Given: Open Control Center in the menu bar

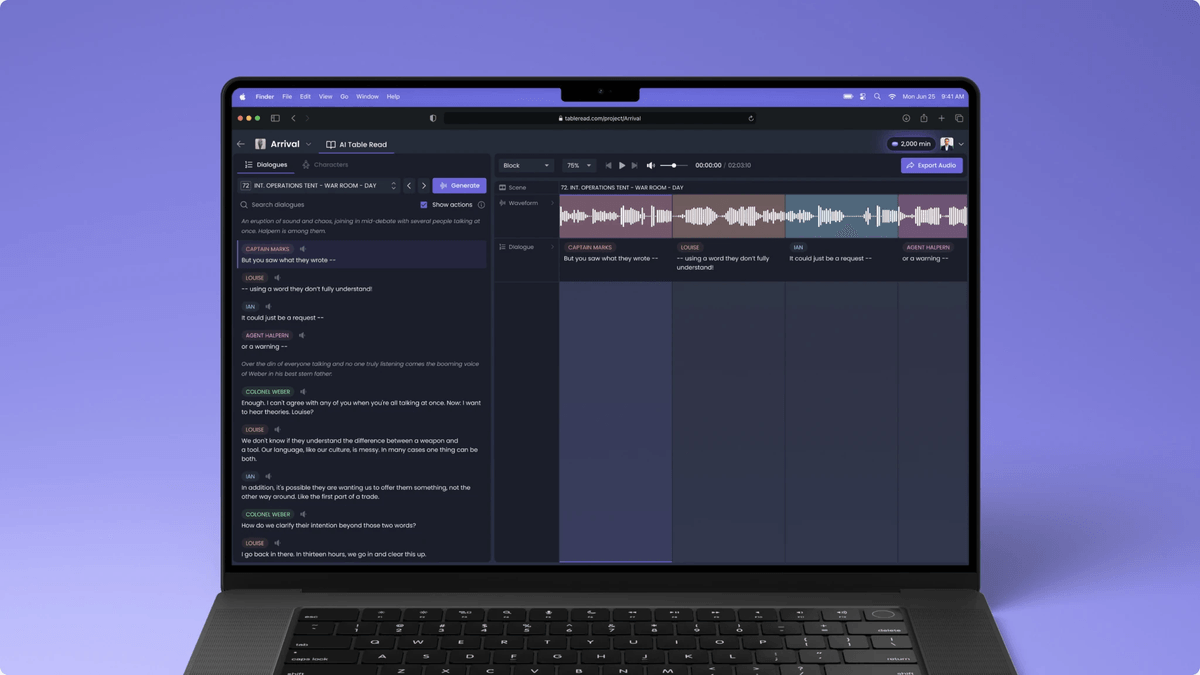Looking at the screenshot, I should 862,97.
